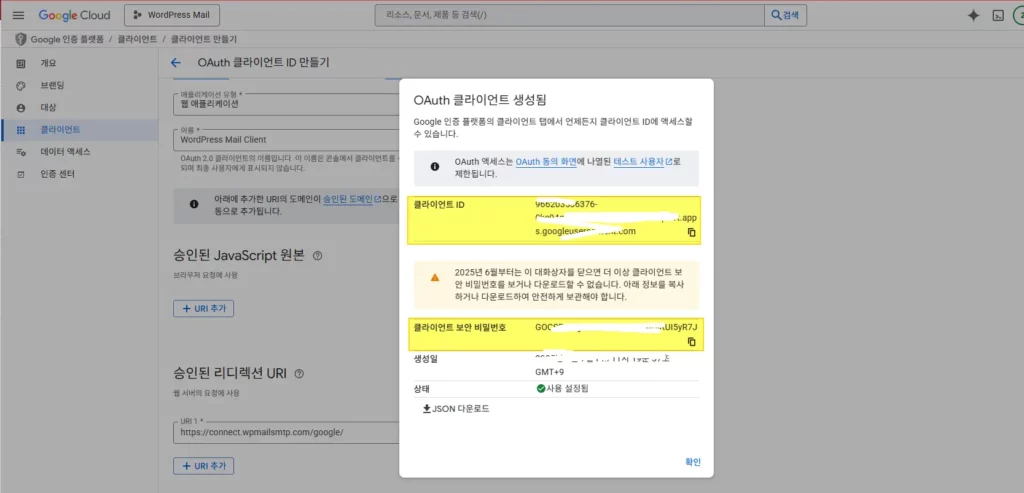Open 브랜딩 in the sidebar
The image size is (1024, 493).
pyautogui.click(x=52, y=86)
